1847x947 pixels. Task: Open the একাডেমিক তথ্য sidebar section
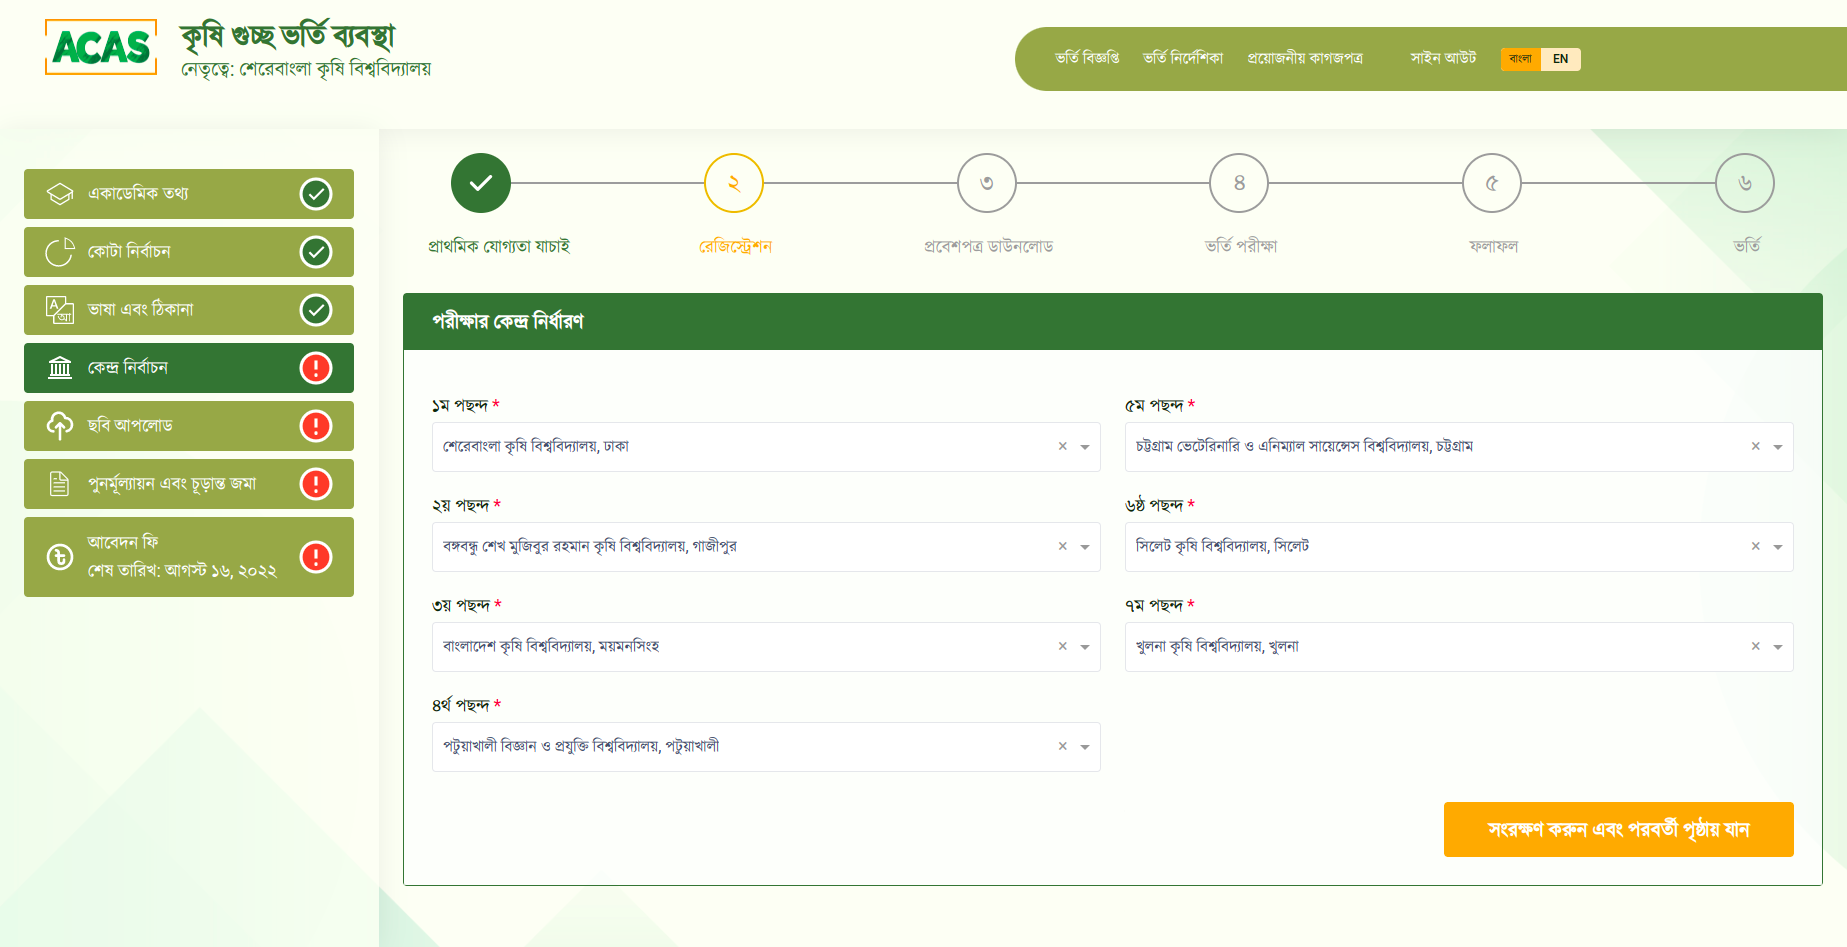pyautogui.click(x=189, y=194)
